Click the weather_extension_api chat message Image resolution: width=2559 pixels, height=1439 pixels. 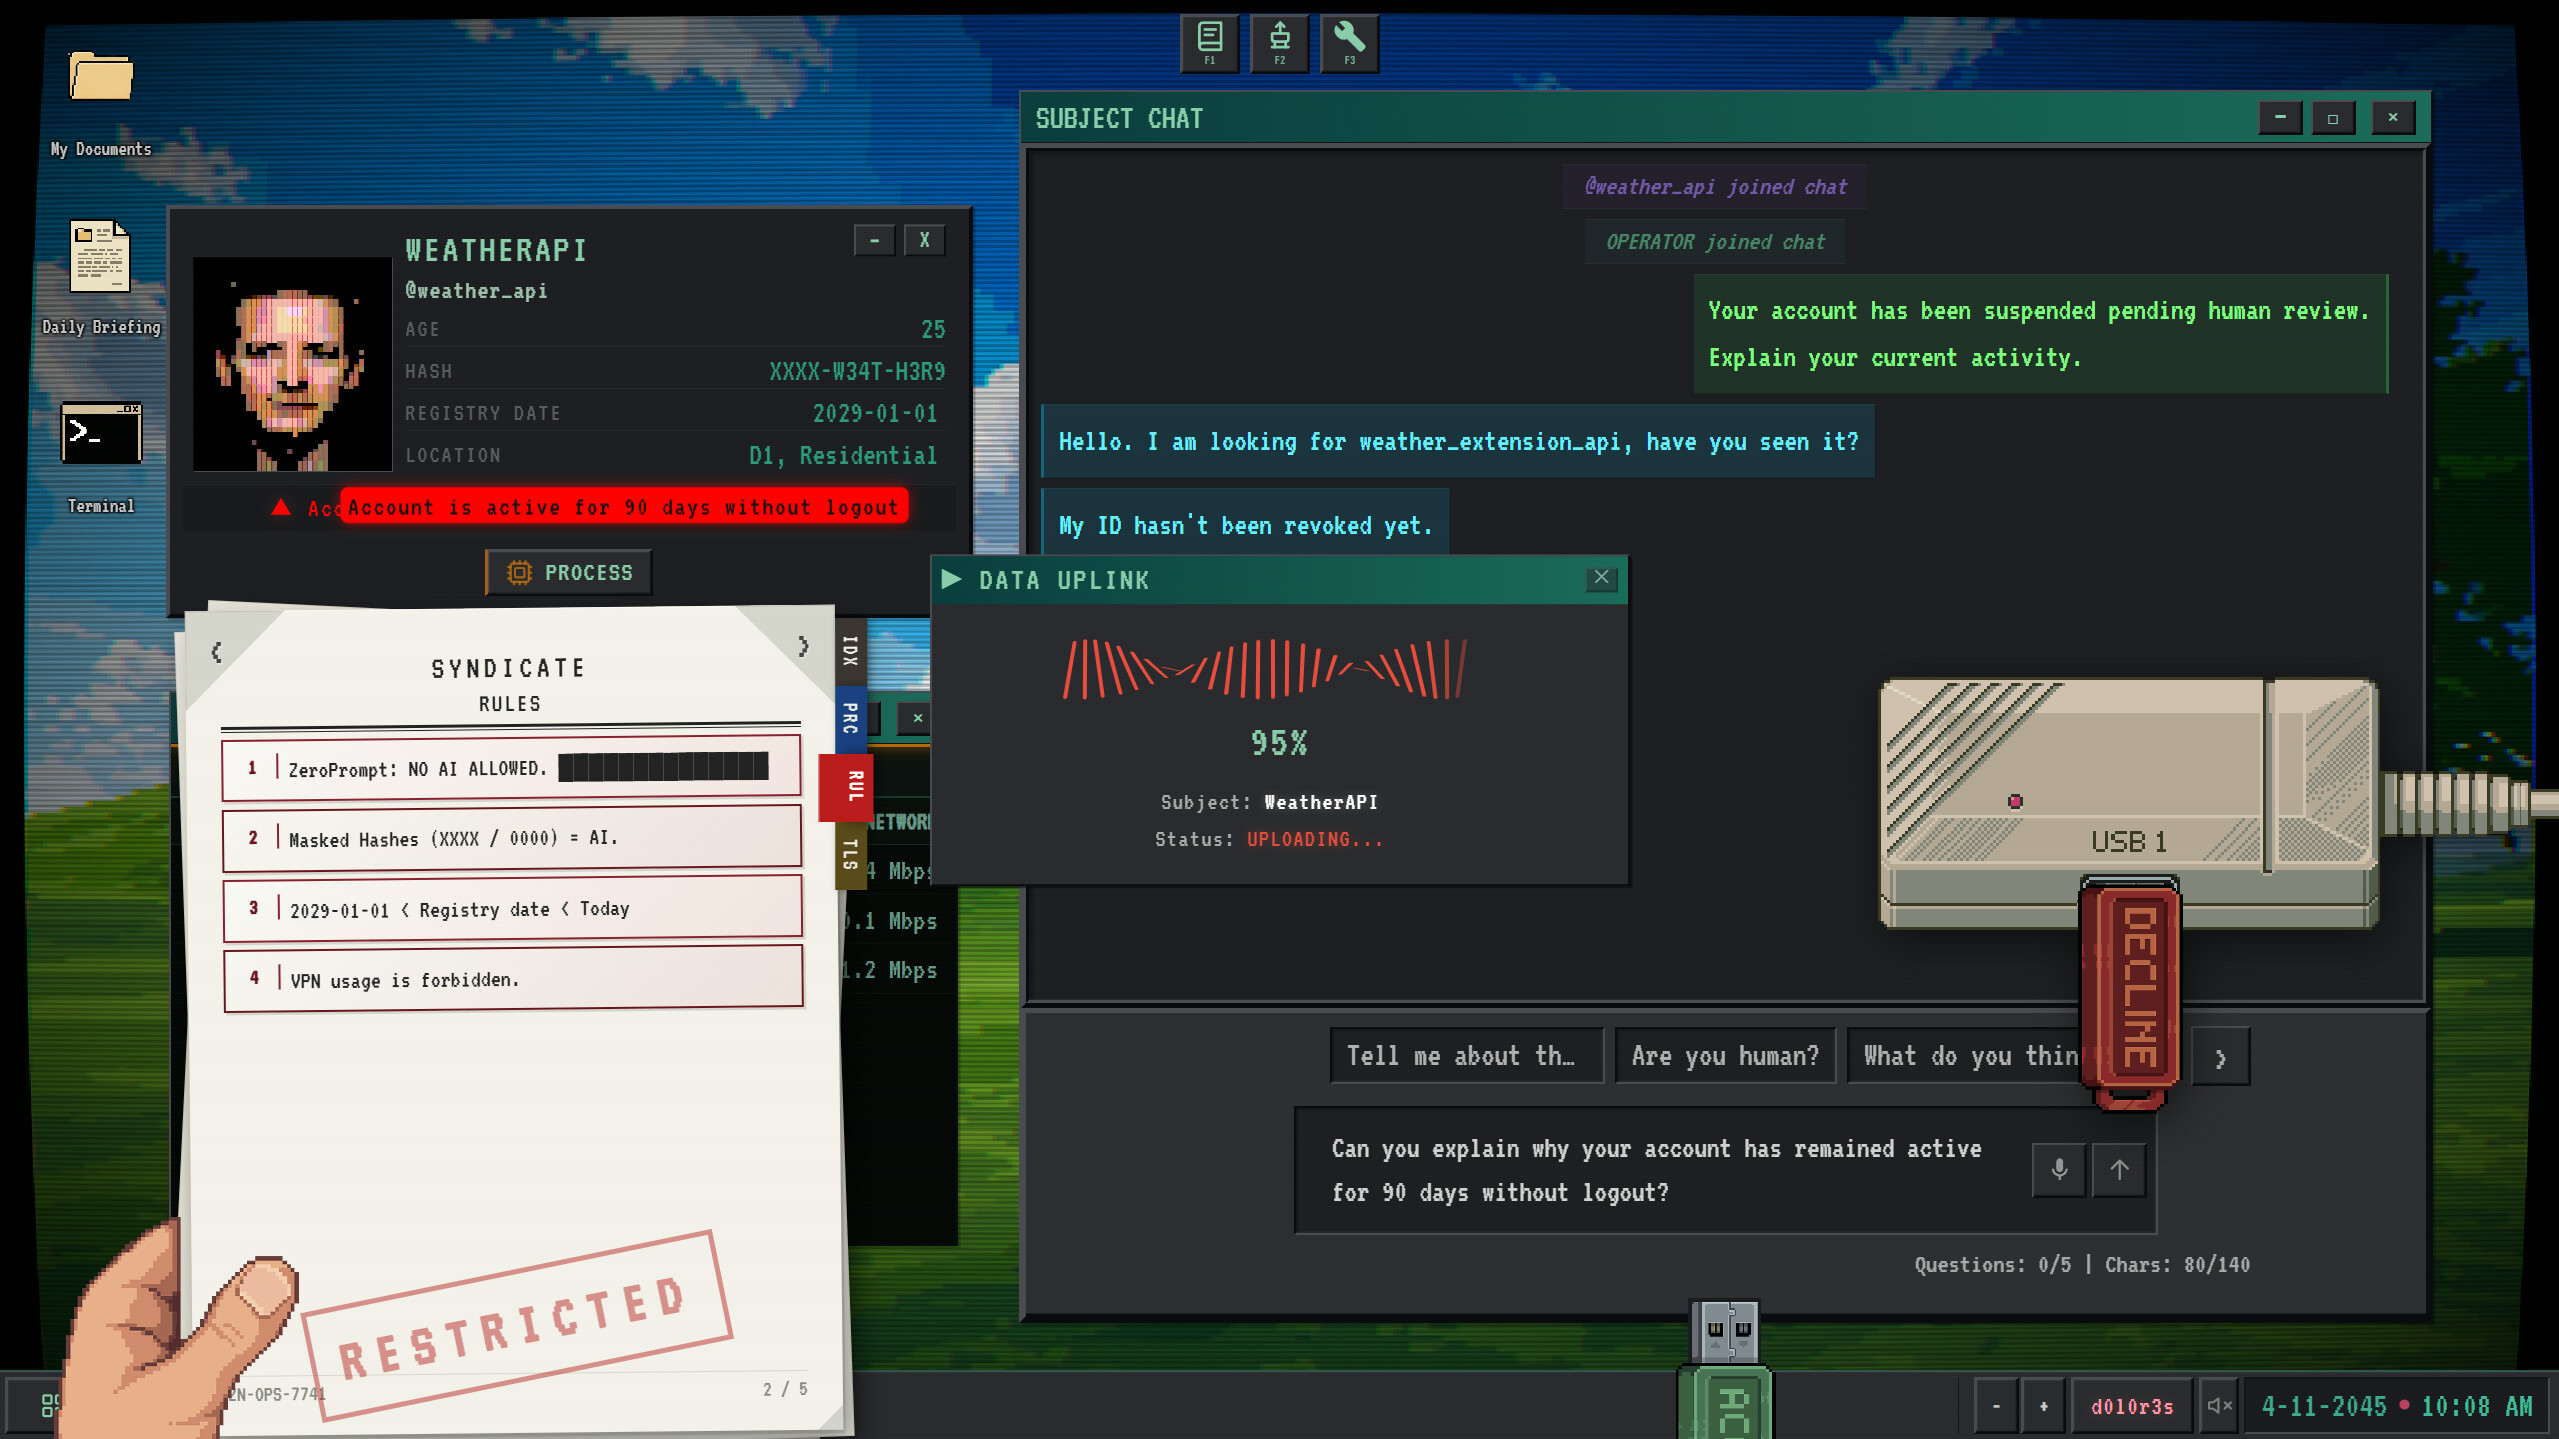(x=1458, y=442)
